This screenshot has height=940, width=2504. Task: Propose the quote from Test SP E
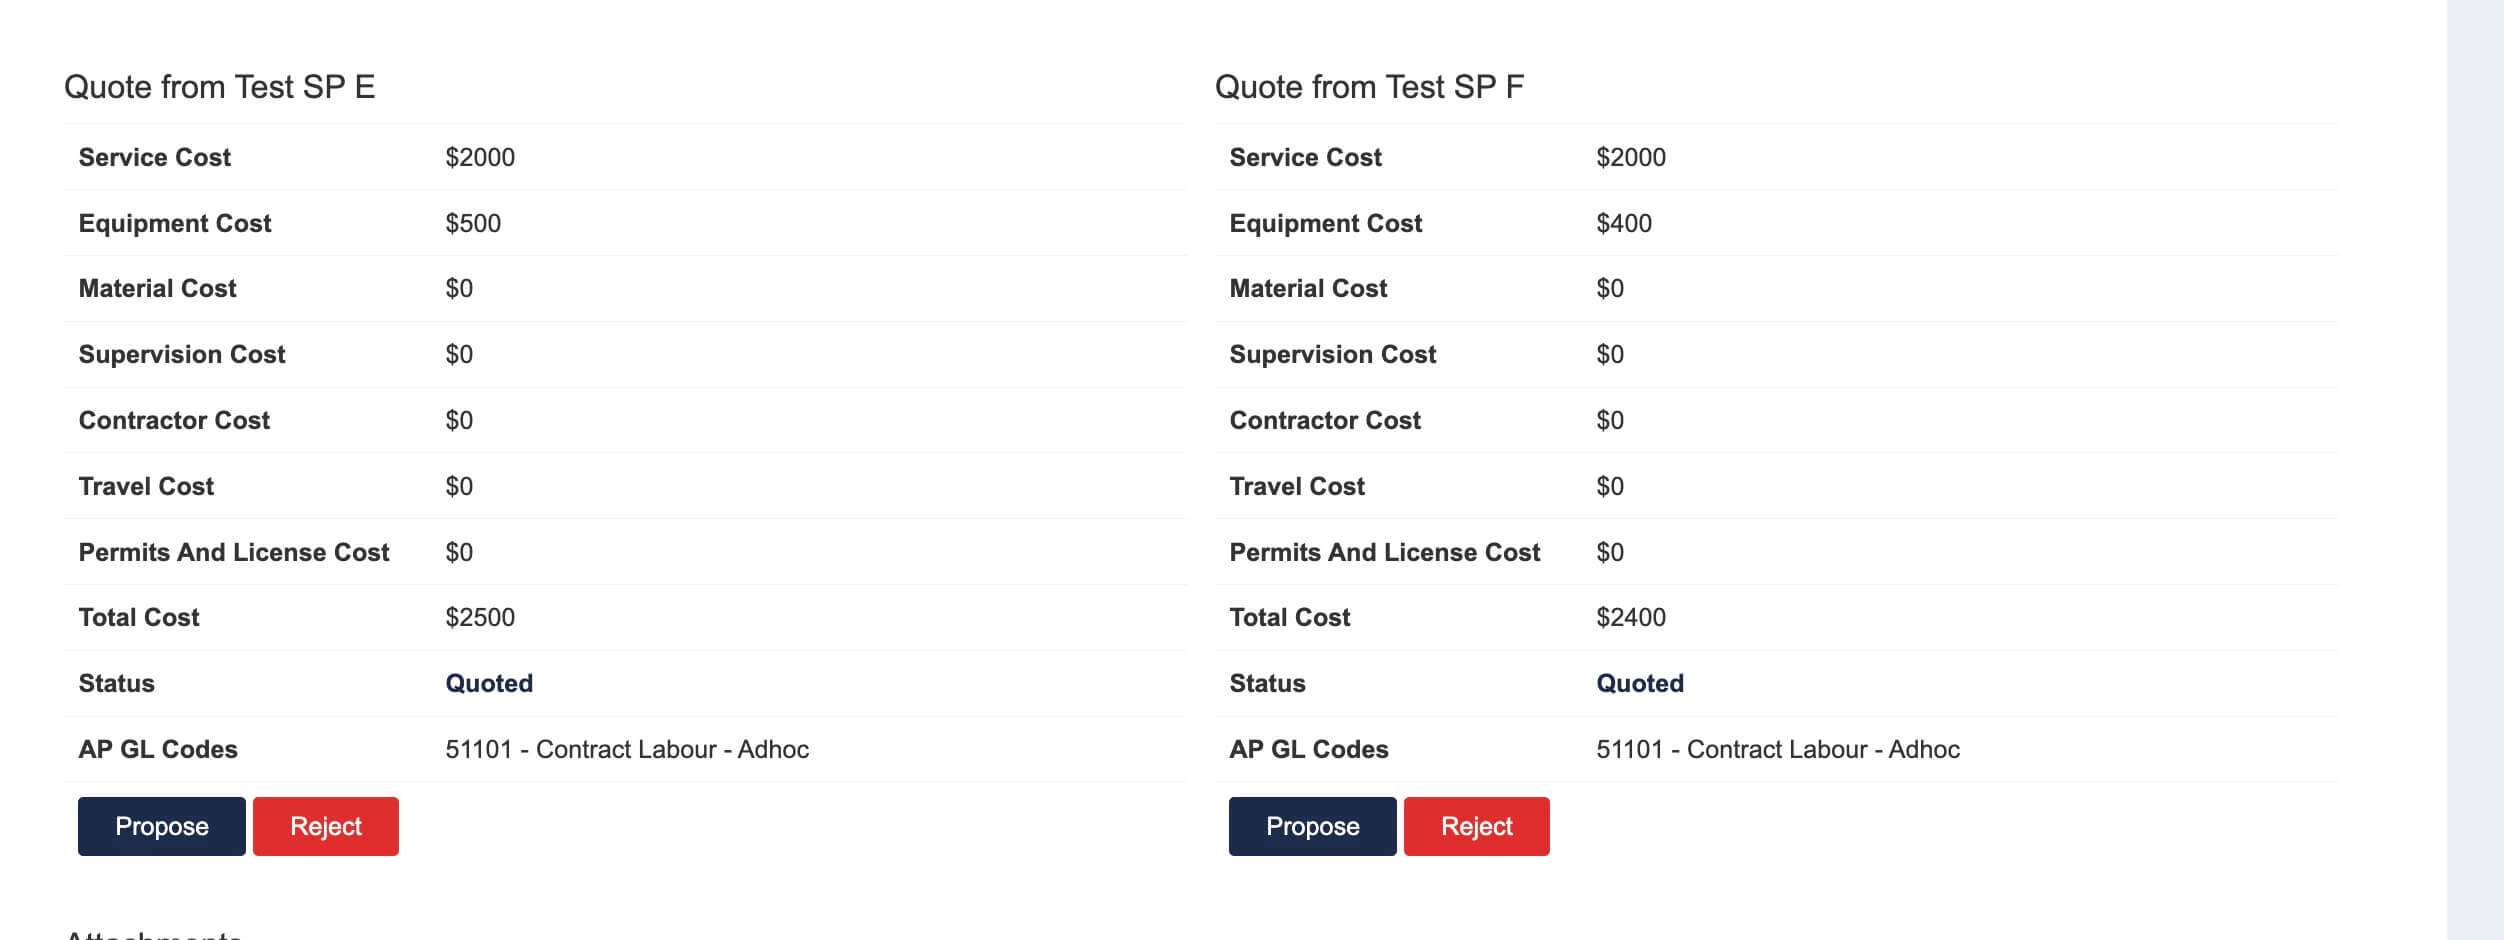click(x=162, y=826)
